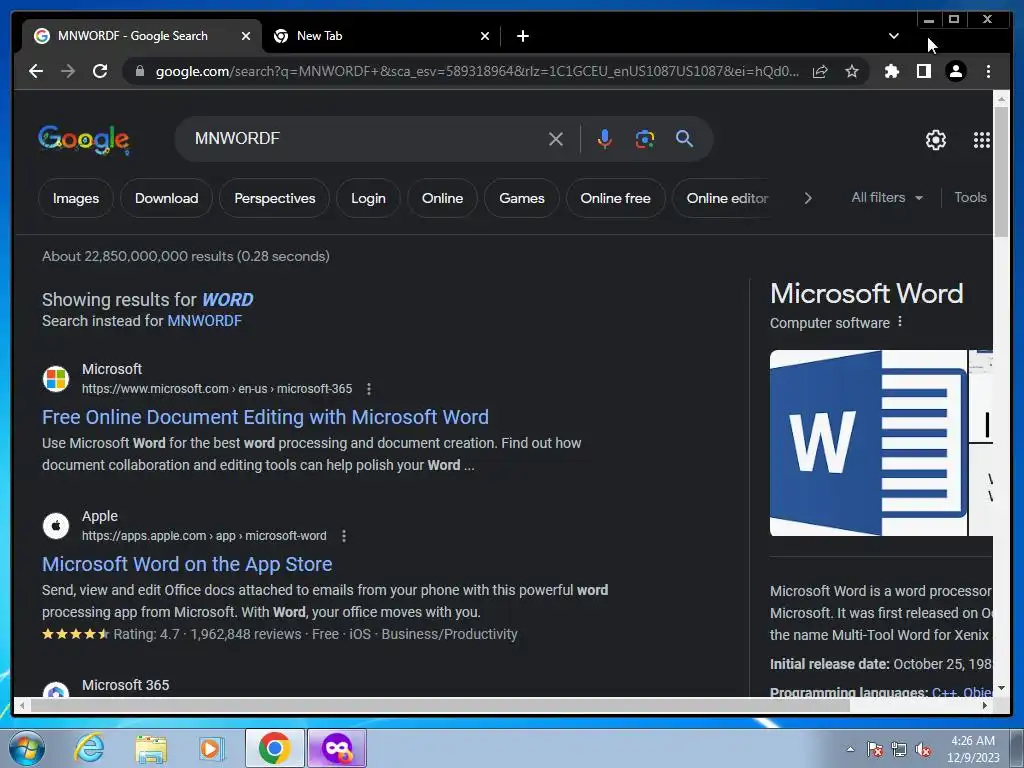Screen dimensions: 1024x768
Task: Select the Games filter chip
Action: (x=522, y=198)
